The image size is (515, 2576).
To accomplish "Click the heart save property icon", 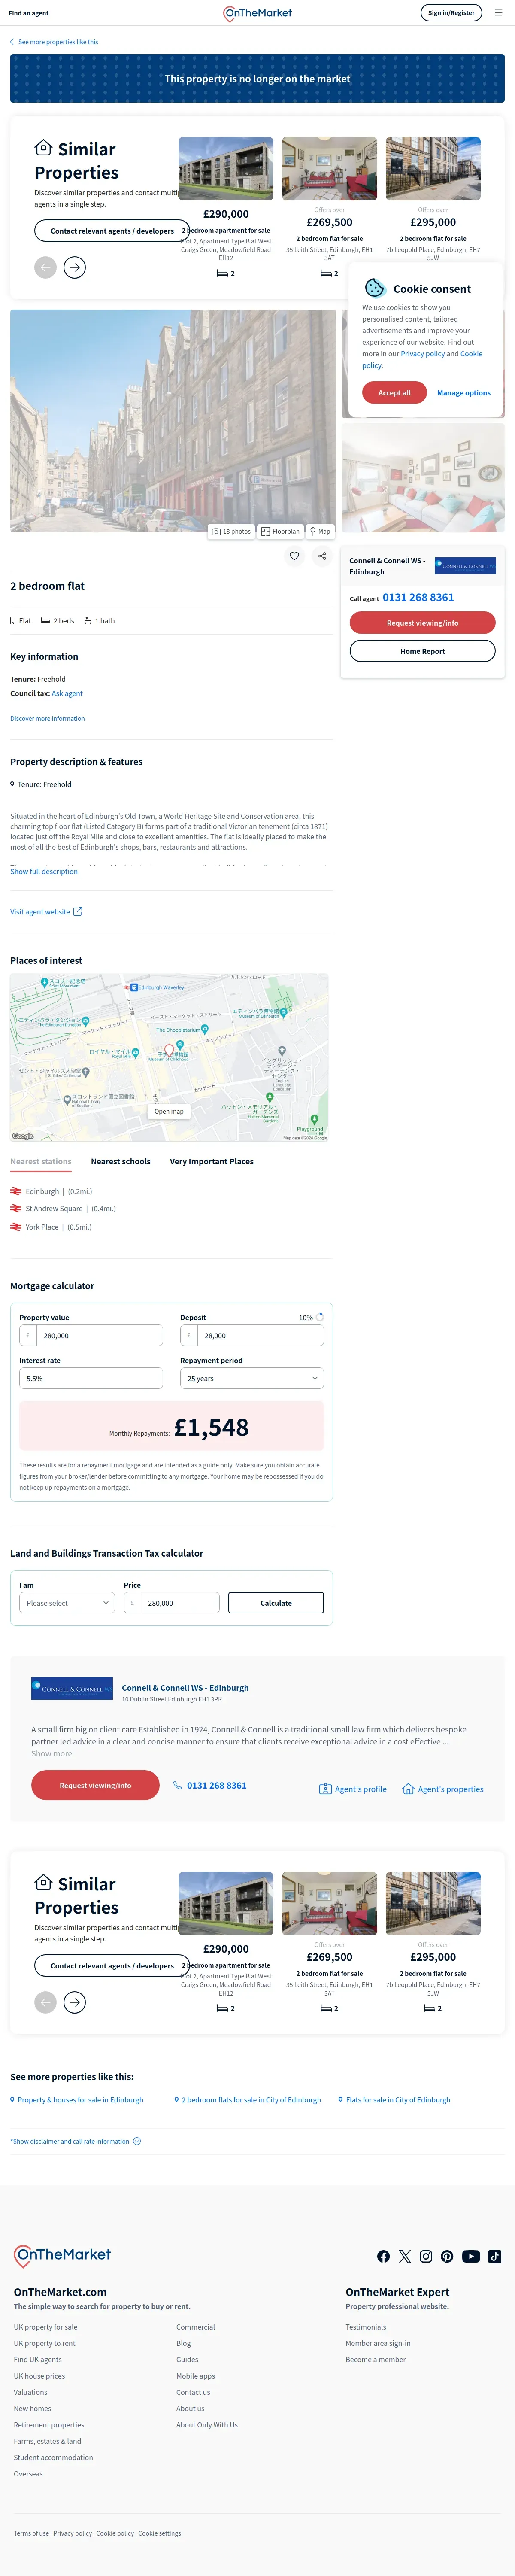I will tap(294, 556).
